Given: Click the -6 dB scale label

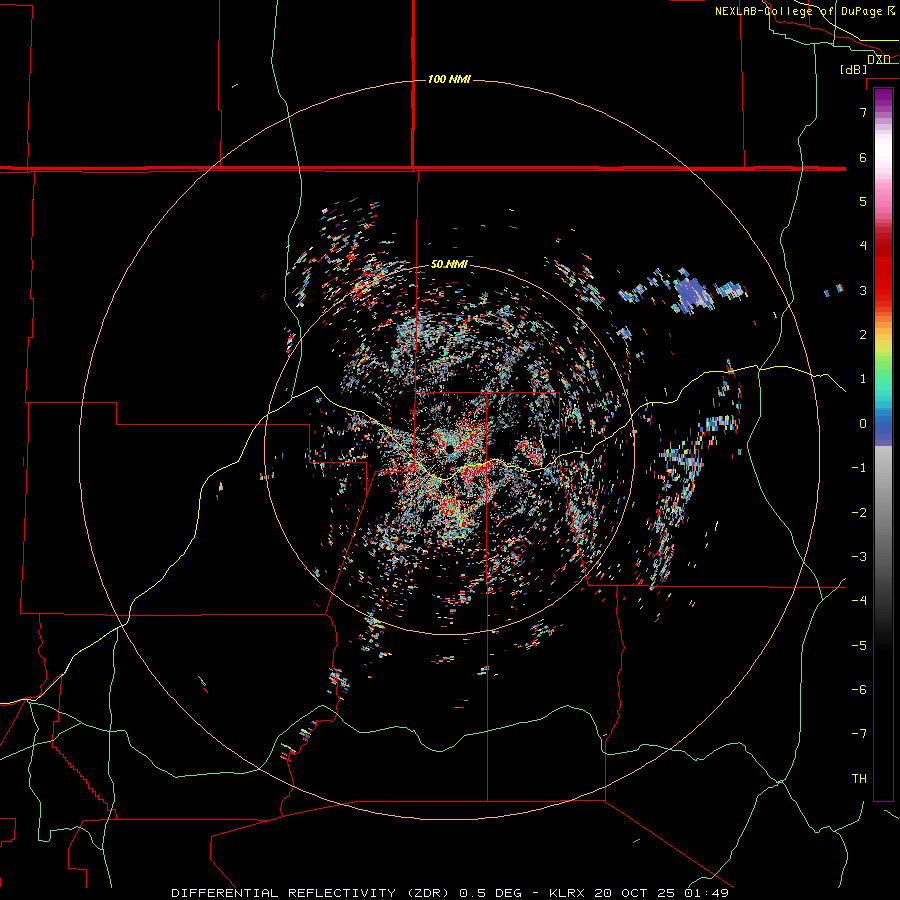Looking at the screenshot, I should click(x=859, y=690).
